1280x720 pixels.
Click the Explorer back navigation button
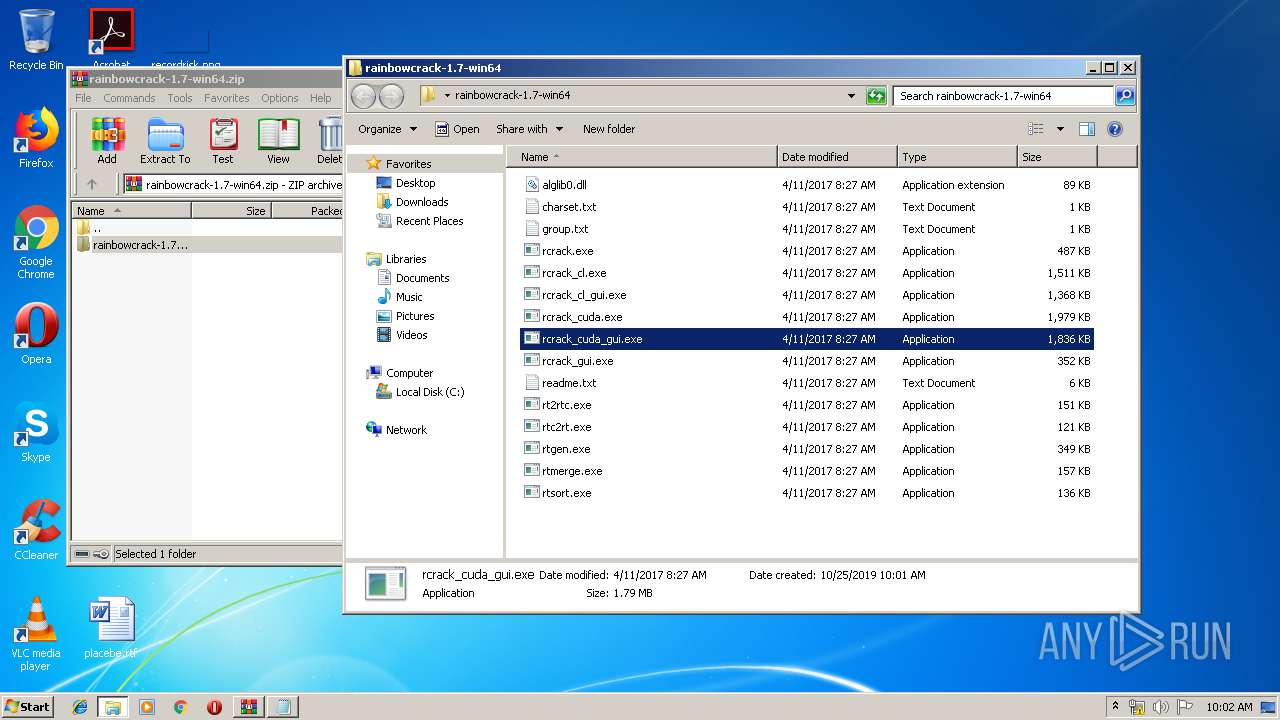(364, 96)
